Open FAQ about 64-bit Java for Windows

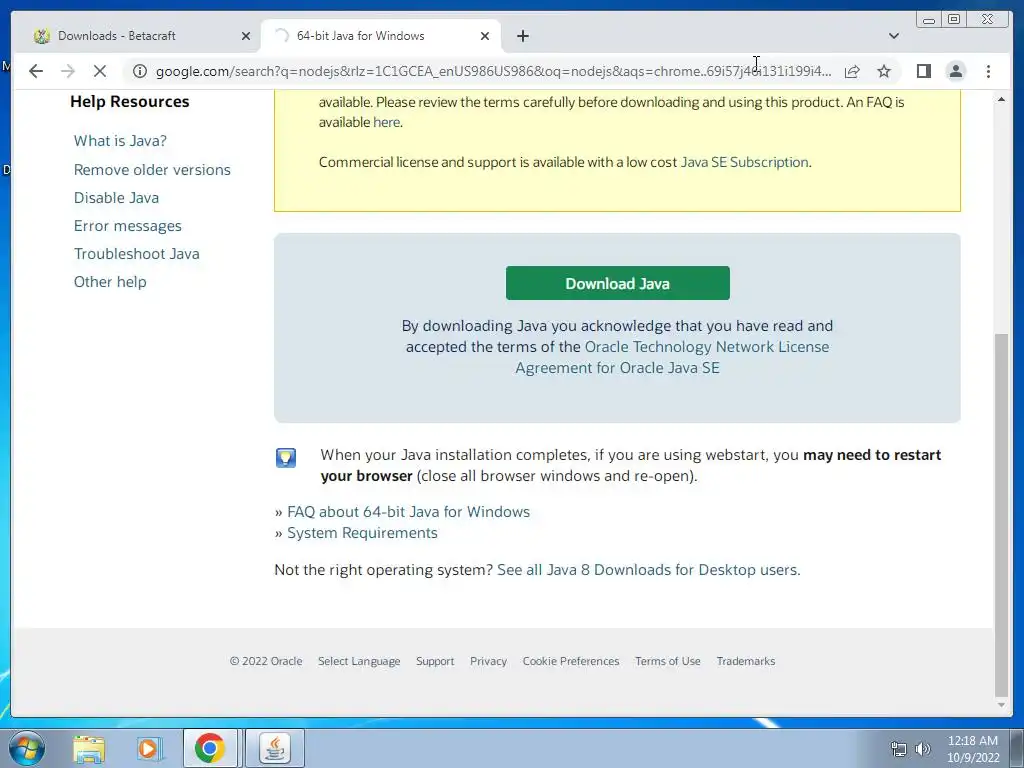[408, 511]
